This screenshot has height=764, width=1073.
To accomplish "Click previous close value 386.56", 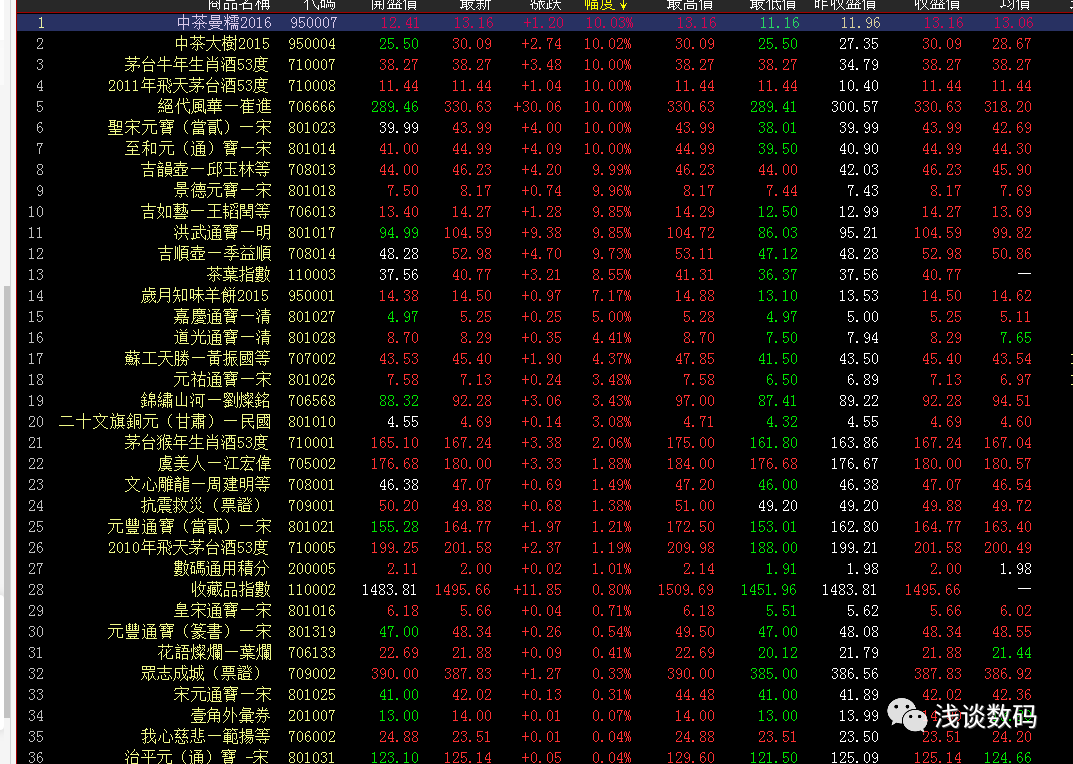I will pos(855,674).
